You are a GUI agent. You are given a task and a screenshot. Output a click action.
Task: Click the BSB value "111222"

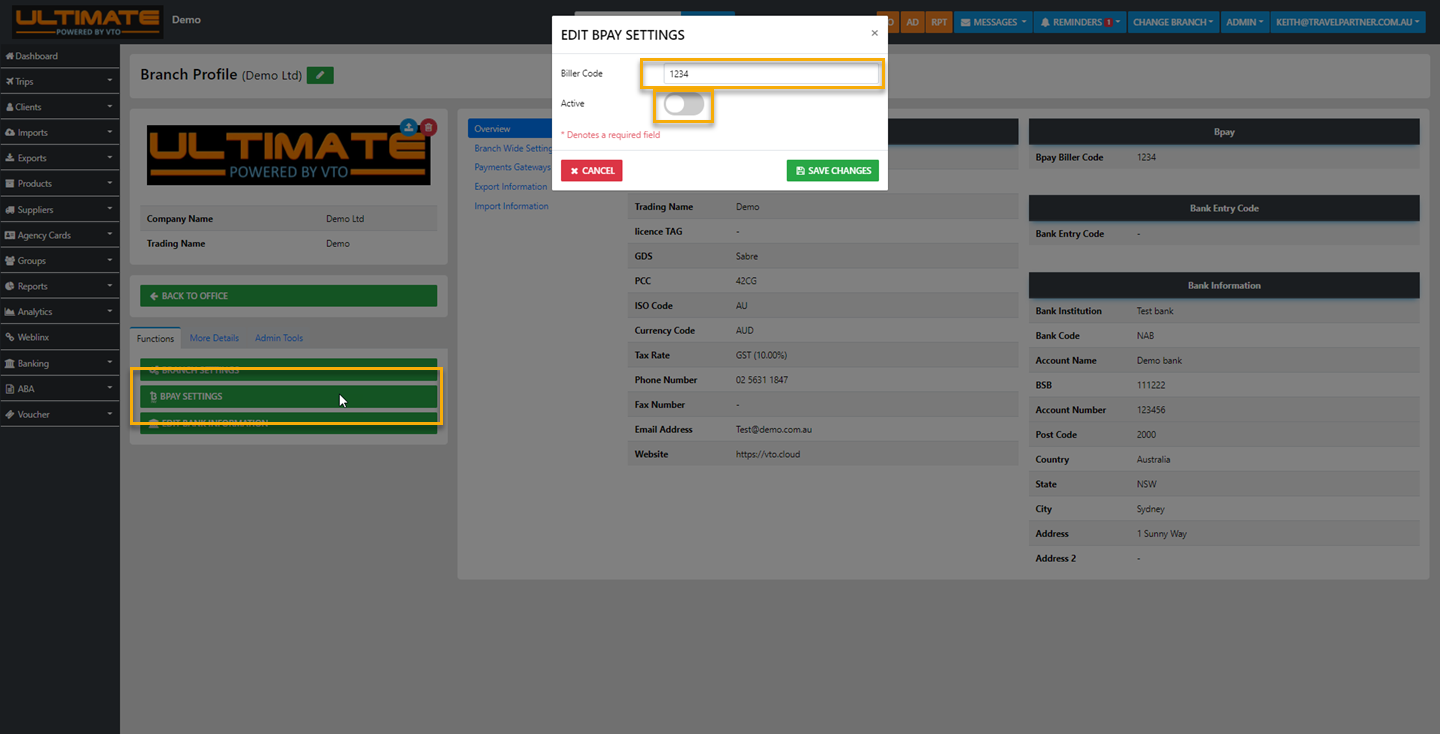coord(1151,385)
